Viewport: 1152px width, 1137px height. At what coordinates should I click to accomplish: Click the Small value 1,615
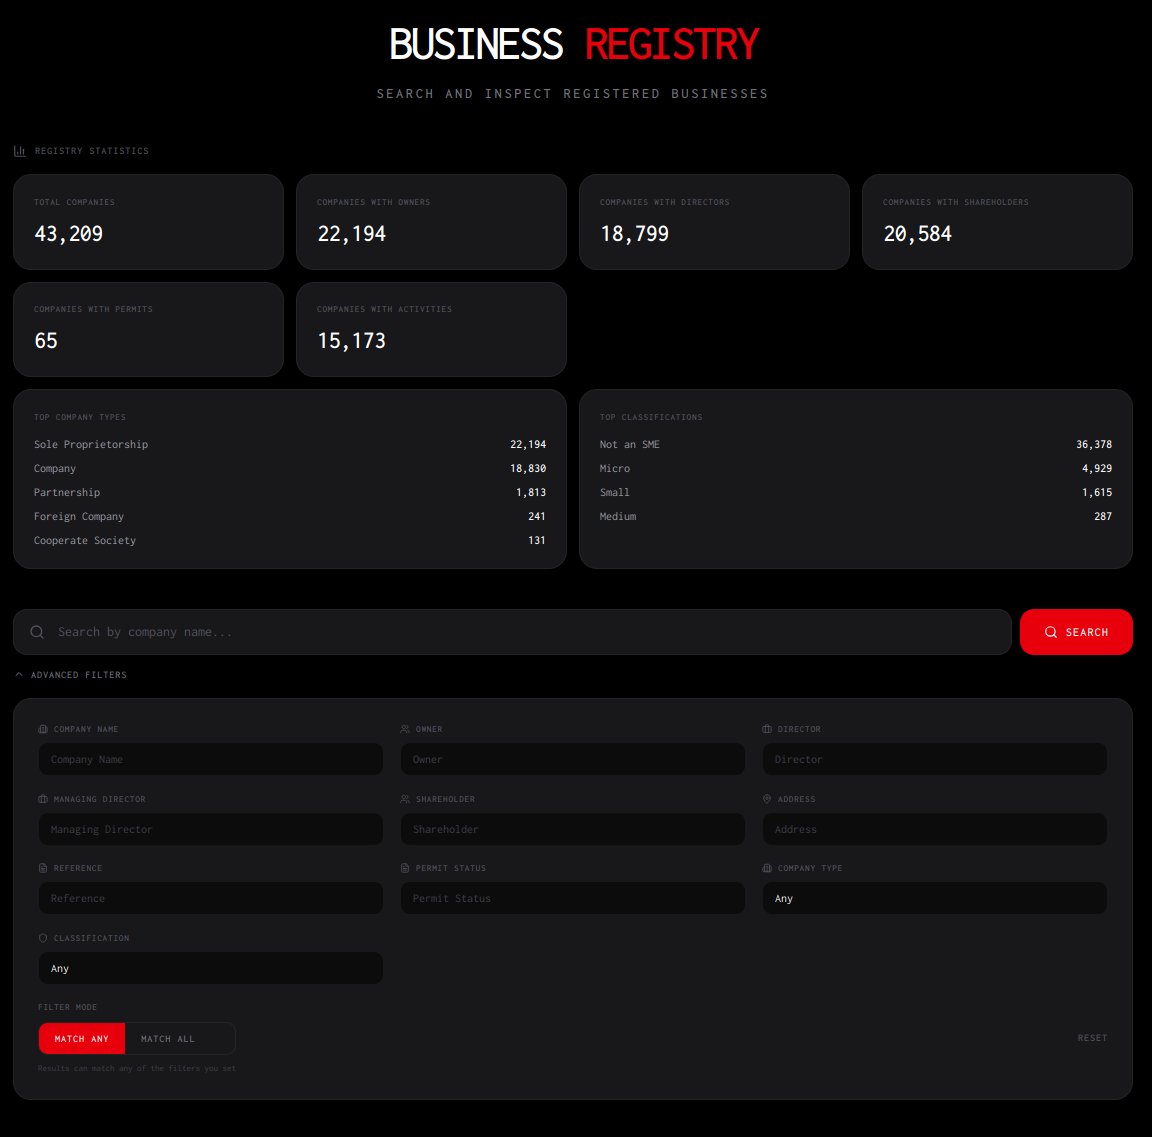coord(1097,492)
